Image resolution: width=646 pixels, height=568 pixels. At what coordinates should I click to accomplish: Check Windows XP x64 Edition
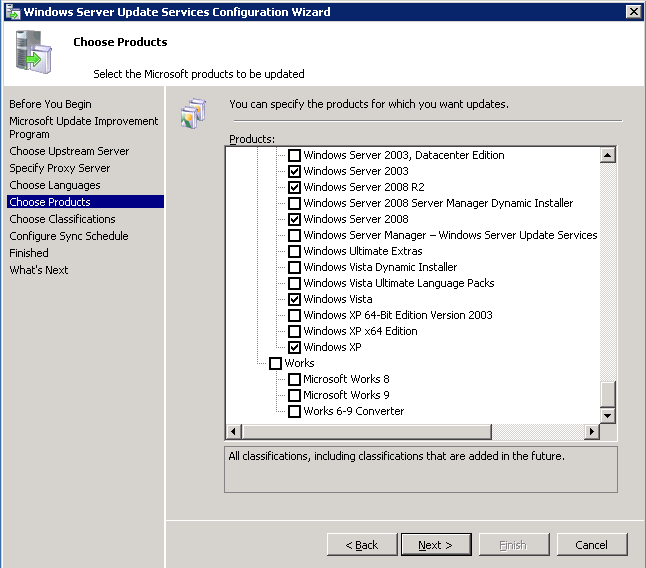[294, 331]
